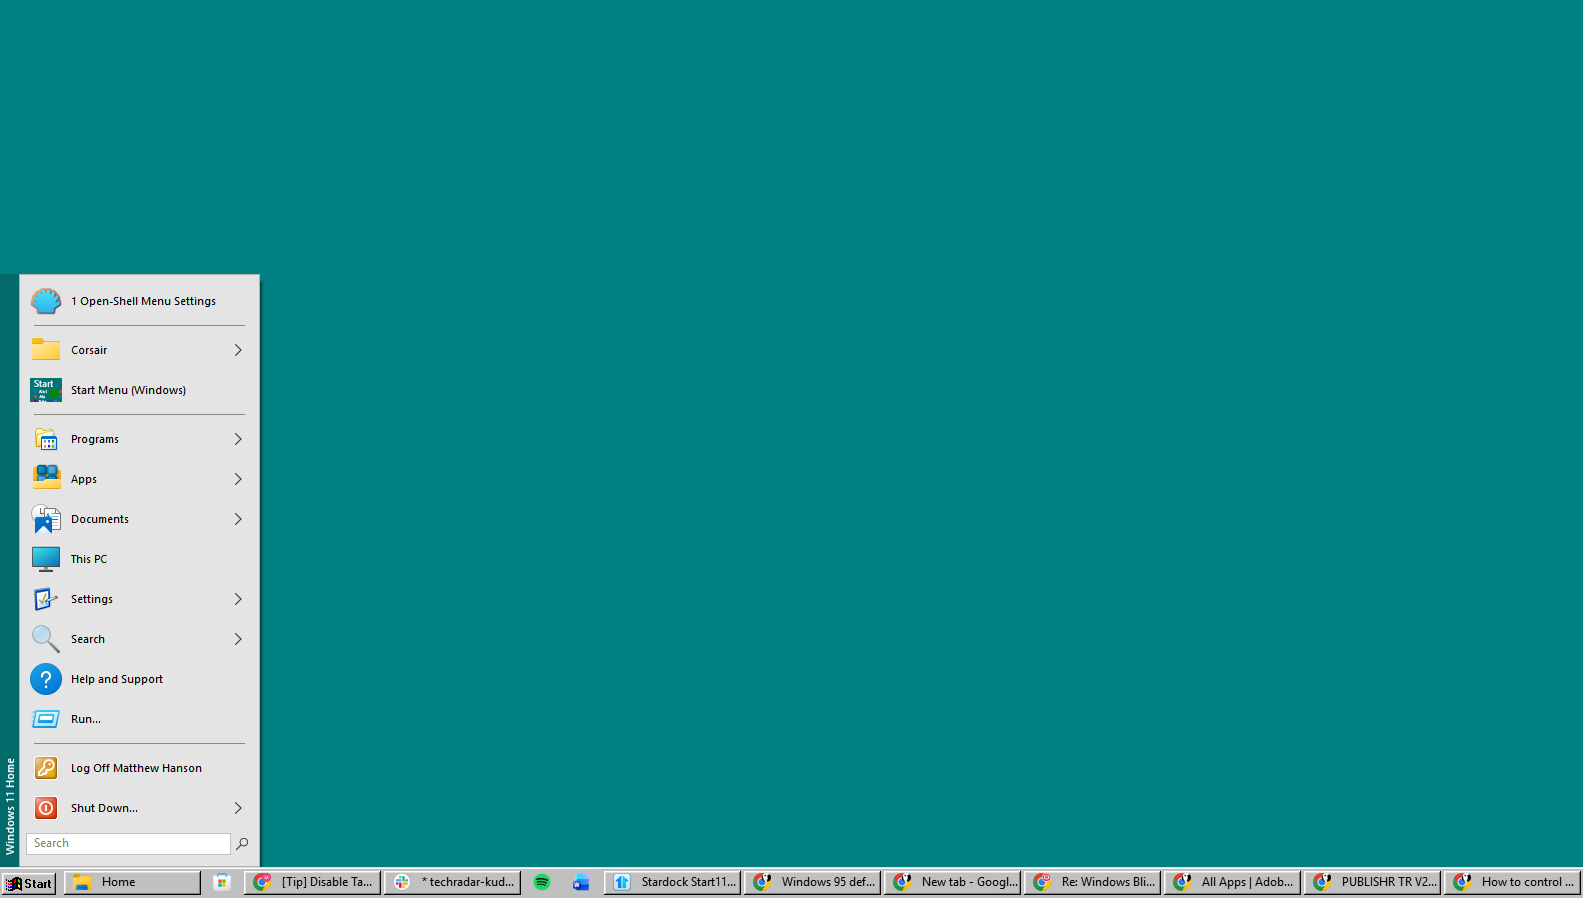Choose Log Off Matthew Hanson
Viewport: 1583px width, 898px height.
[139, 768]
